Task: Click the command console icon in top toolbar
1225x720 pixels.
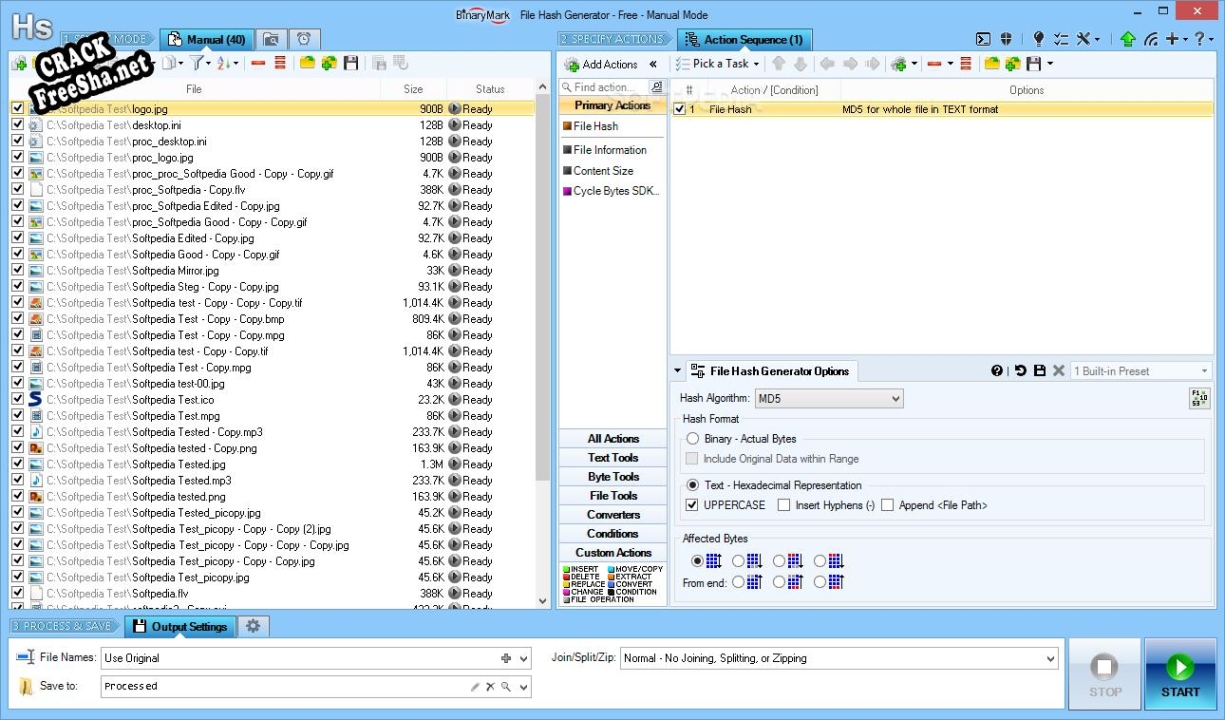Action: tap(983, 39)
